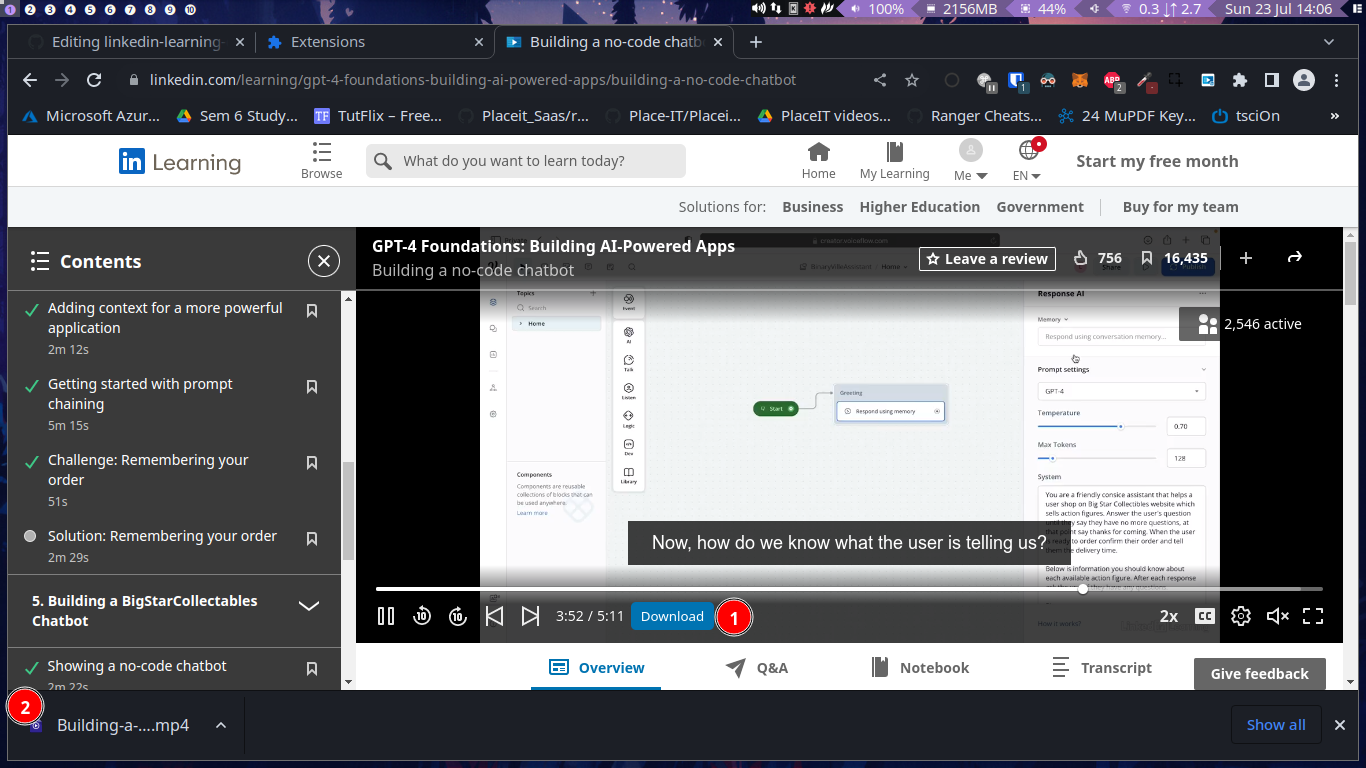Viewport: 1366px width, 768px height.
Task: Rewind the video 10 seconds
Action: 422,616
